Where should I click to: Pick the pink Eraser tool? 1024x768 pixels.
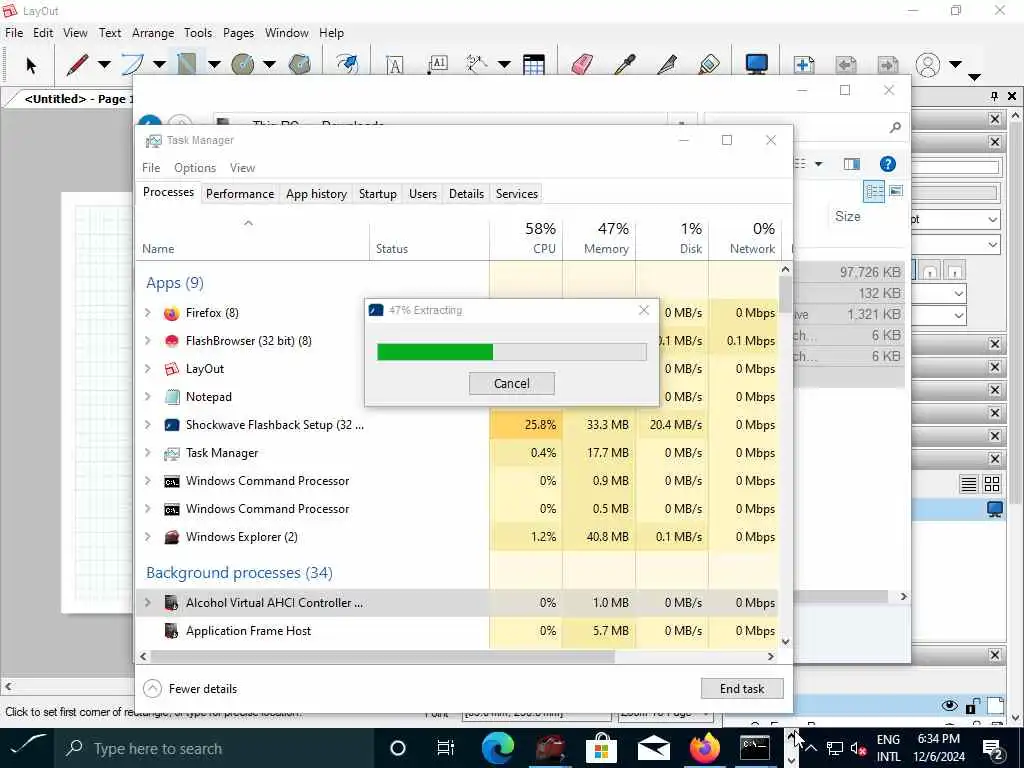[x=582, y=64]
